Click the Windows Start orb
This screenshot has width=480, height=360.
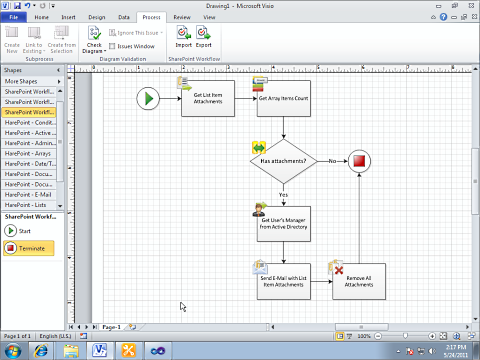[x=13, y=351]
